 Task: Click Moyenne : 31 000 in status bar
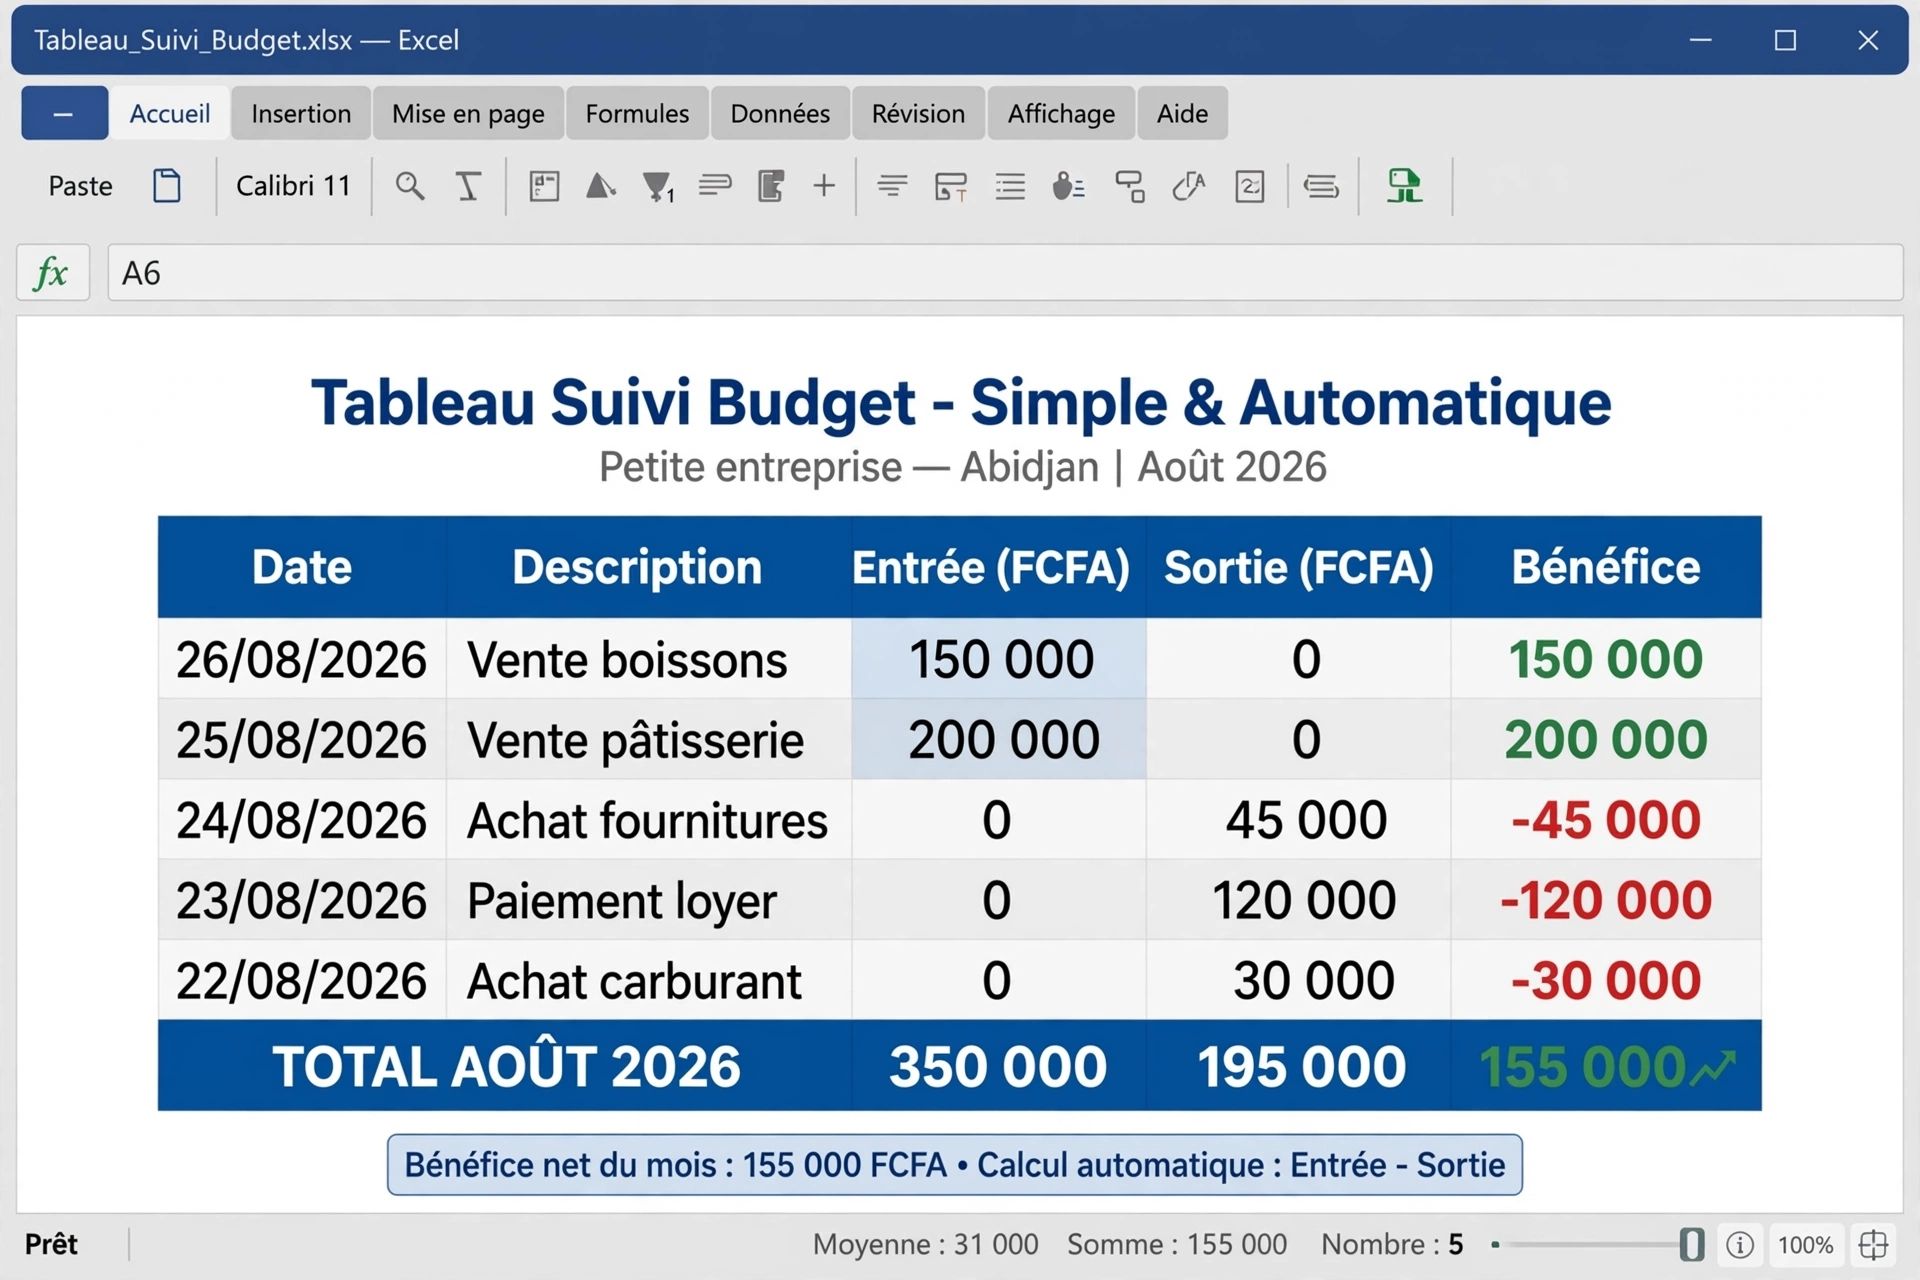point(925,1245)
